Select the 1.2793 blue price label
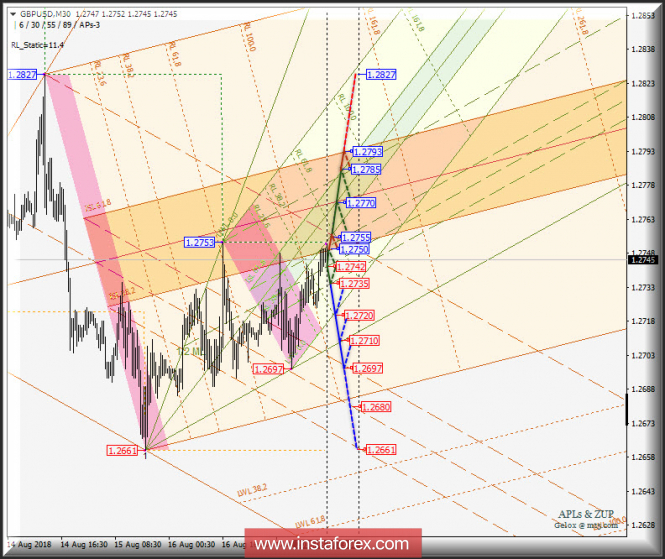 pyautogui.click(x=368, y=151)
